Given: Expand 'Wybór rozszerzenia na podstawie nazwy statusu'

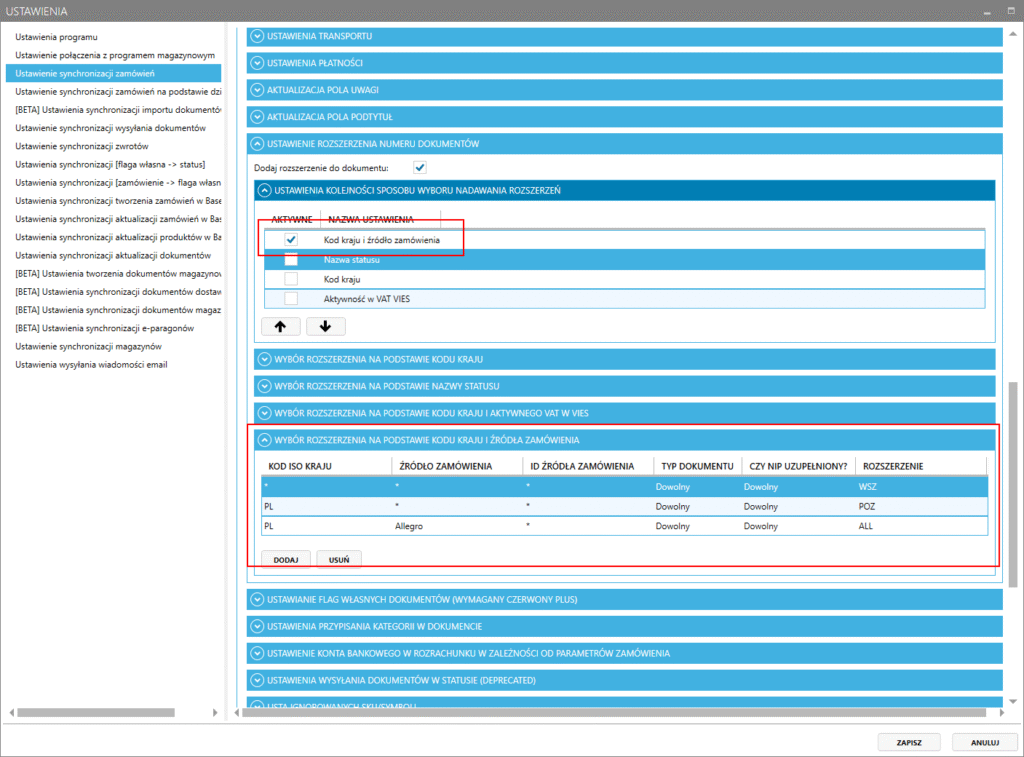Looking at the screenshot, I should [x=265, y=385].
